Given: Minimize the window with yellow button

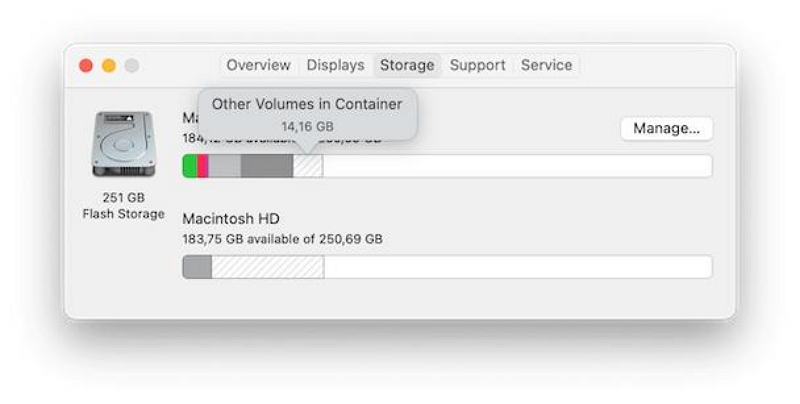Looking at the screenshot, I should click(109, 66).
